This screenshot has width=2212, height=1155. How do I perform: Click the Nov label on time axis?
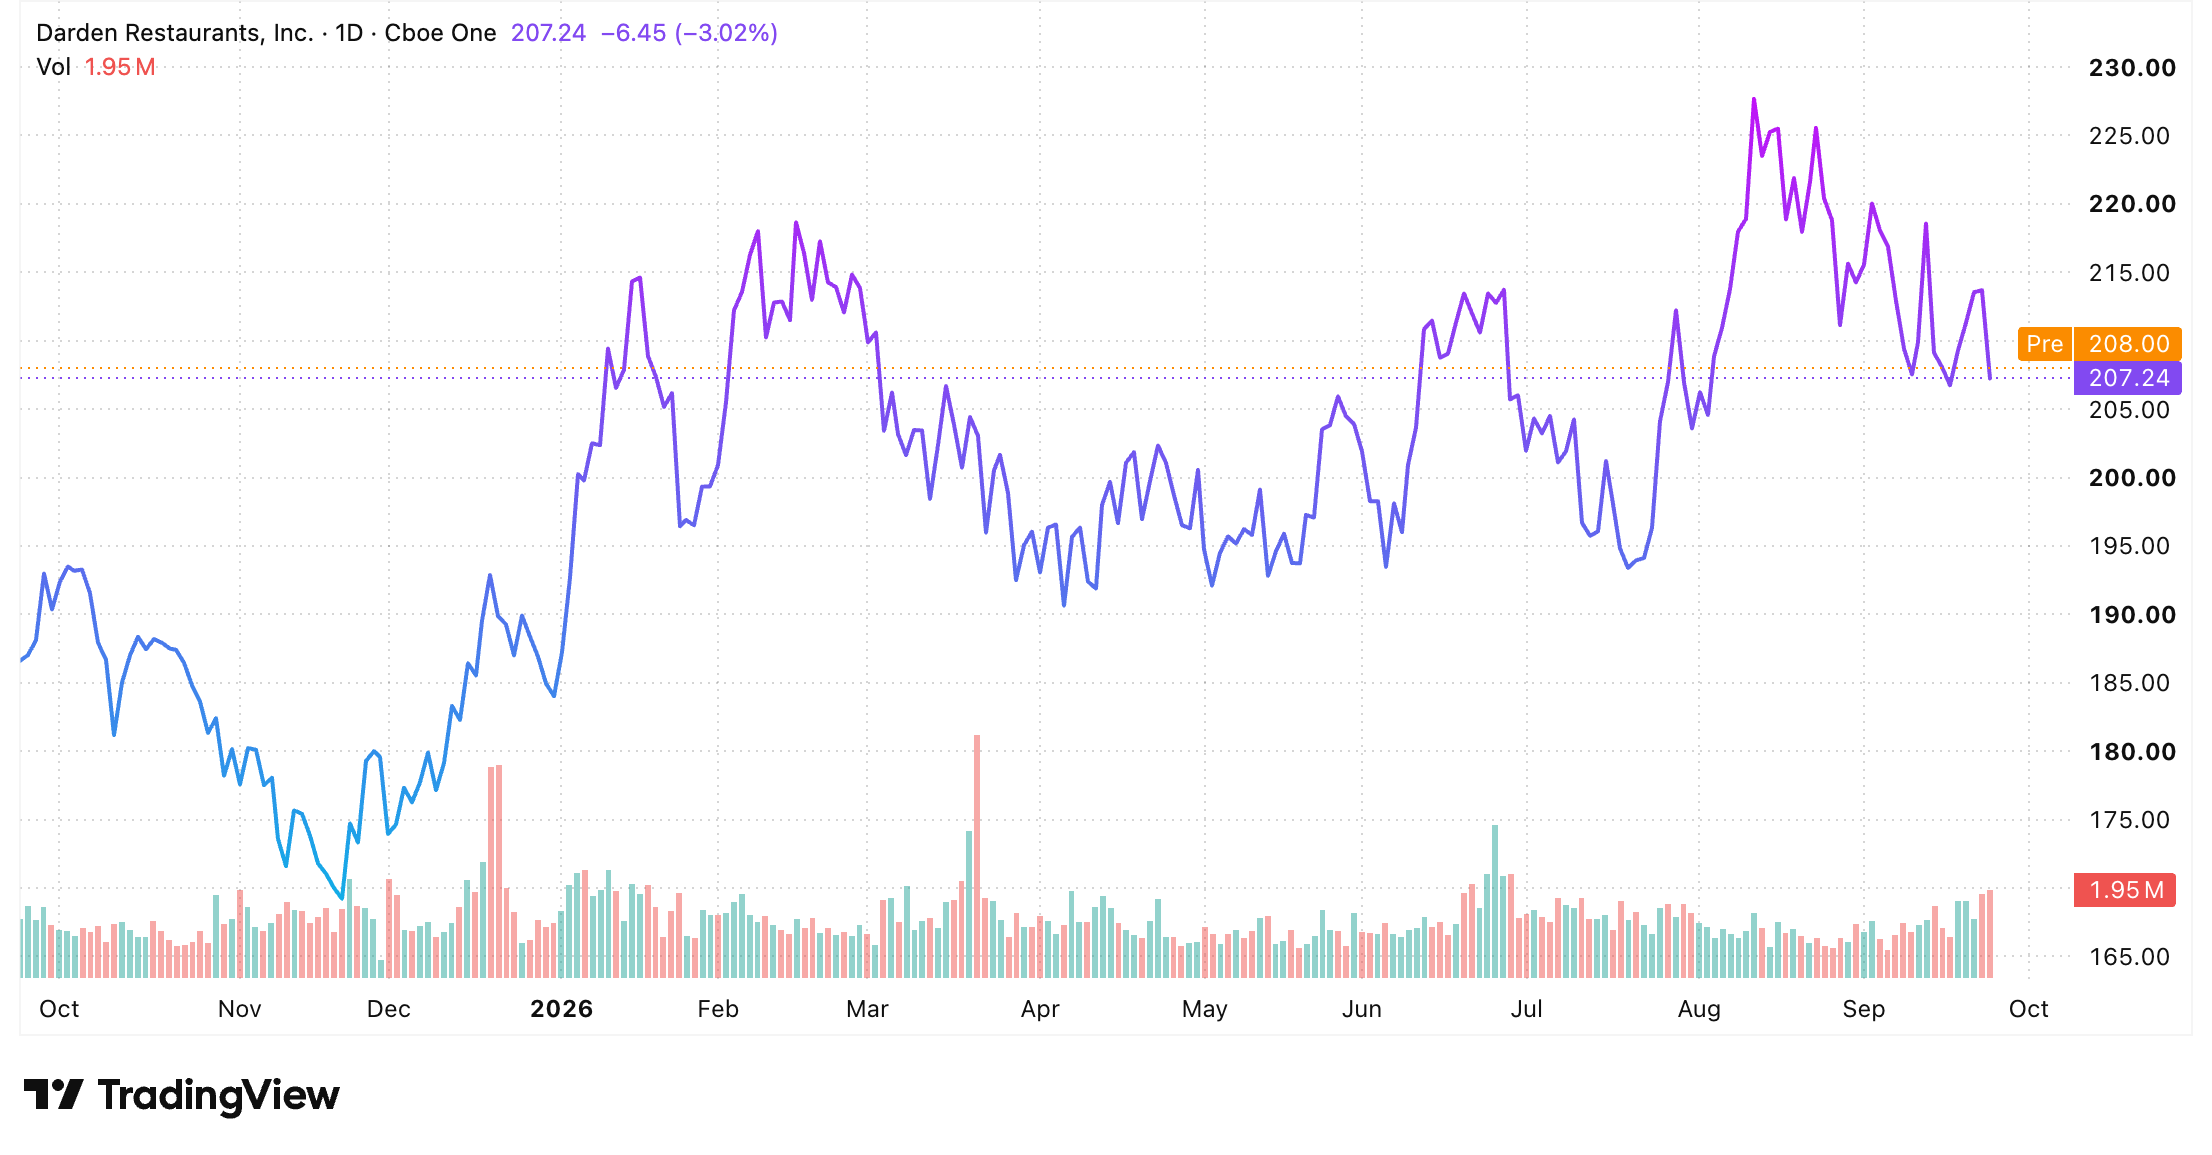[x=240, y=1009]
